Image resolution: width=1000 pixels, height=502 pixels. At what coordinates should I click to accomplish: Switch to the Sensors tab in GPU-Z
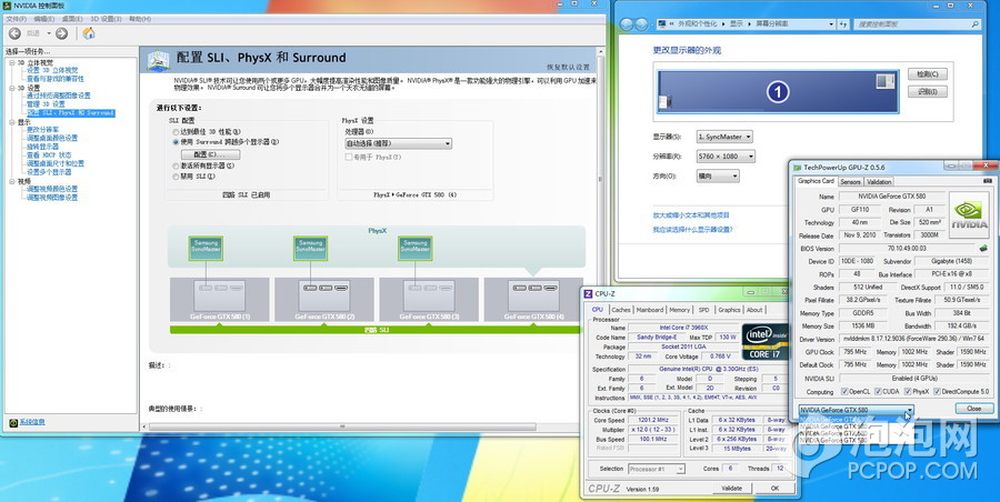pos(850,182)
